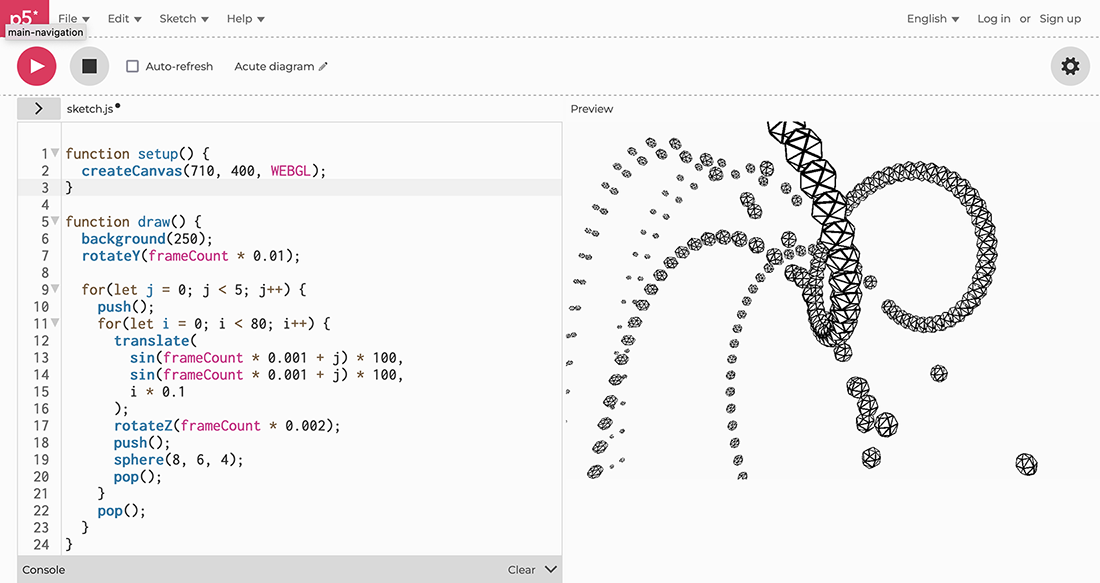Fold the setup function at line 1
This screenshot has width=1100, height=583.
[55, 153]
